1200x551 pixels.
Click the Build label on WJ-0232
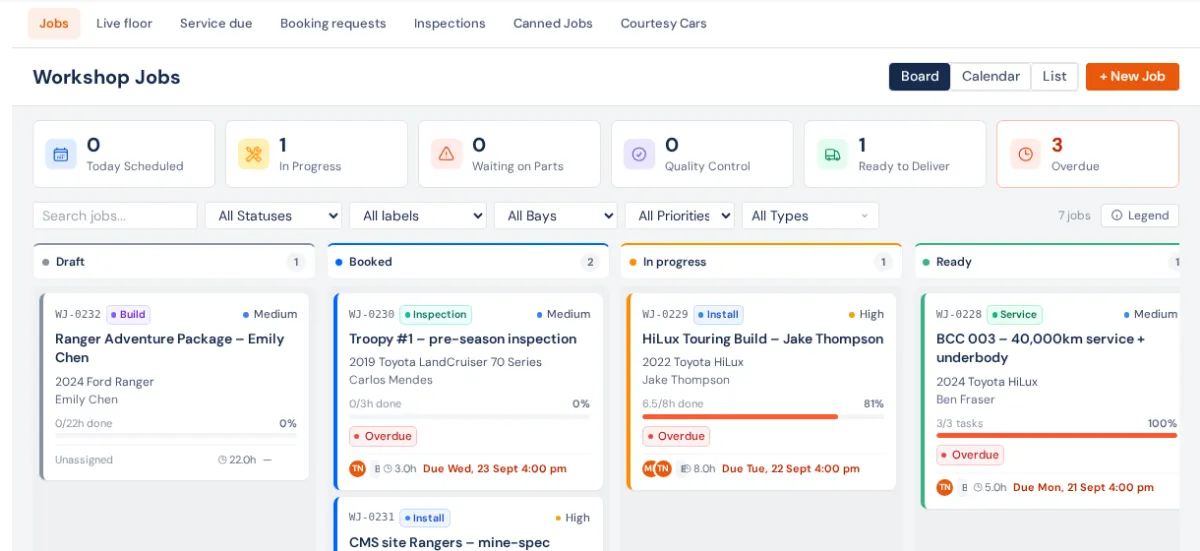[x=128, y=314]
